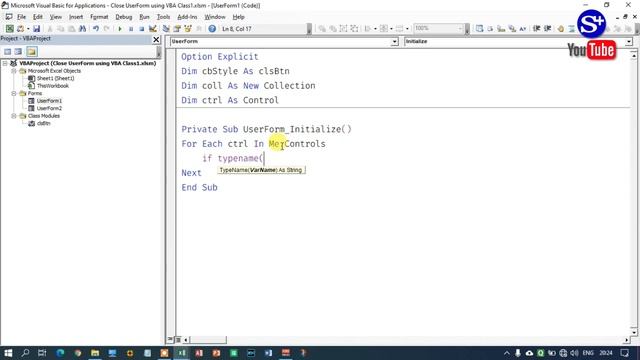Open the File menu
This screenshot has width=640, height=360.
(x=21, y=17)
